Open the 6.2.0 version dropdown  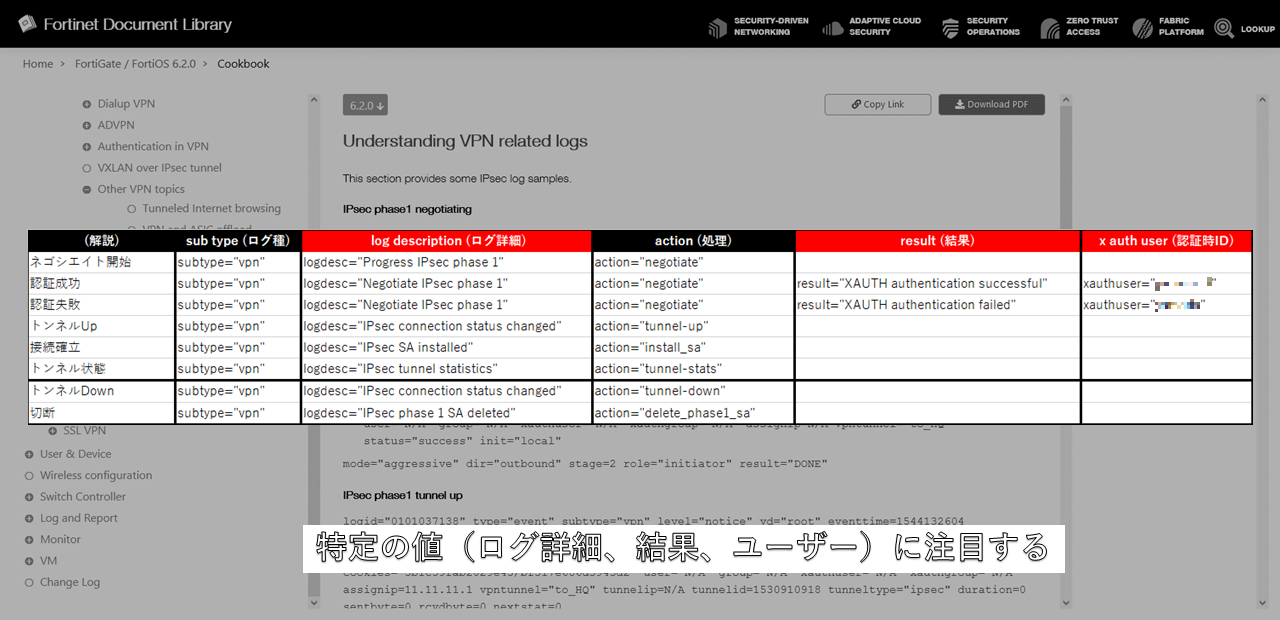click(x=367, y=105)
